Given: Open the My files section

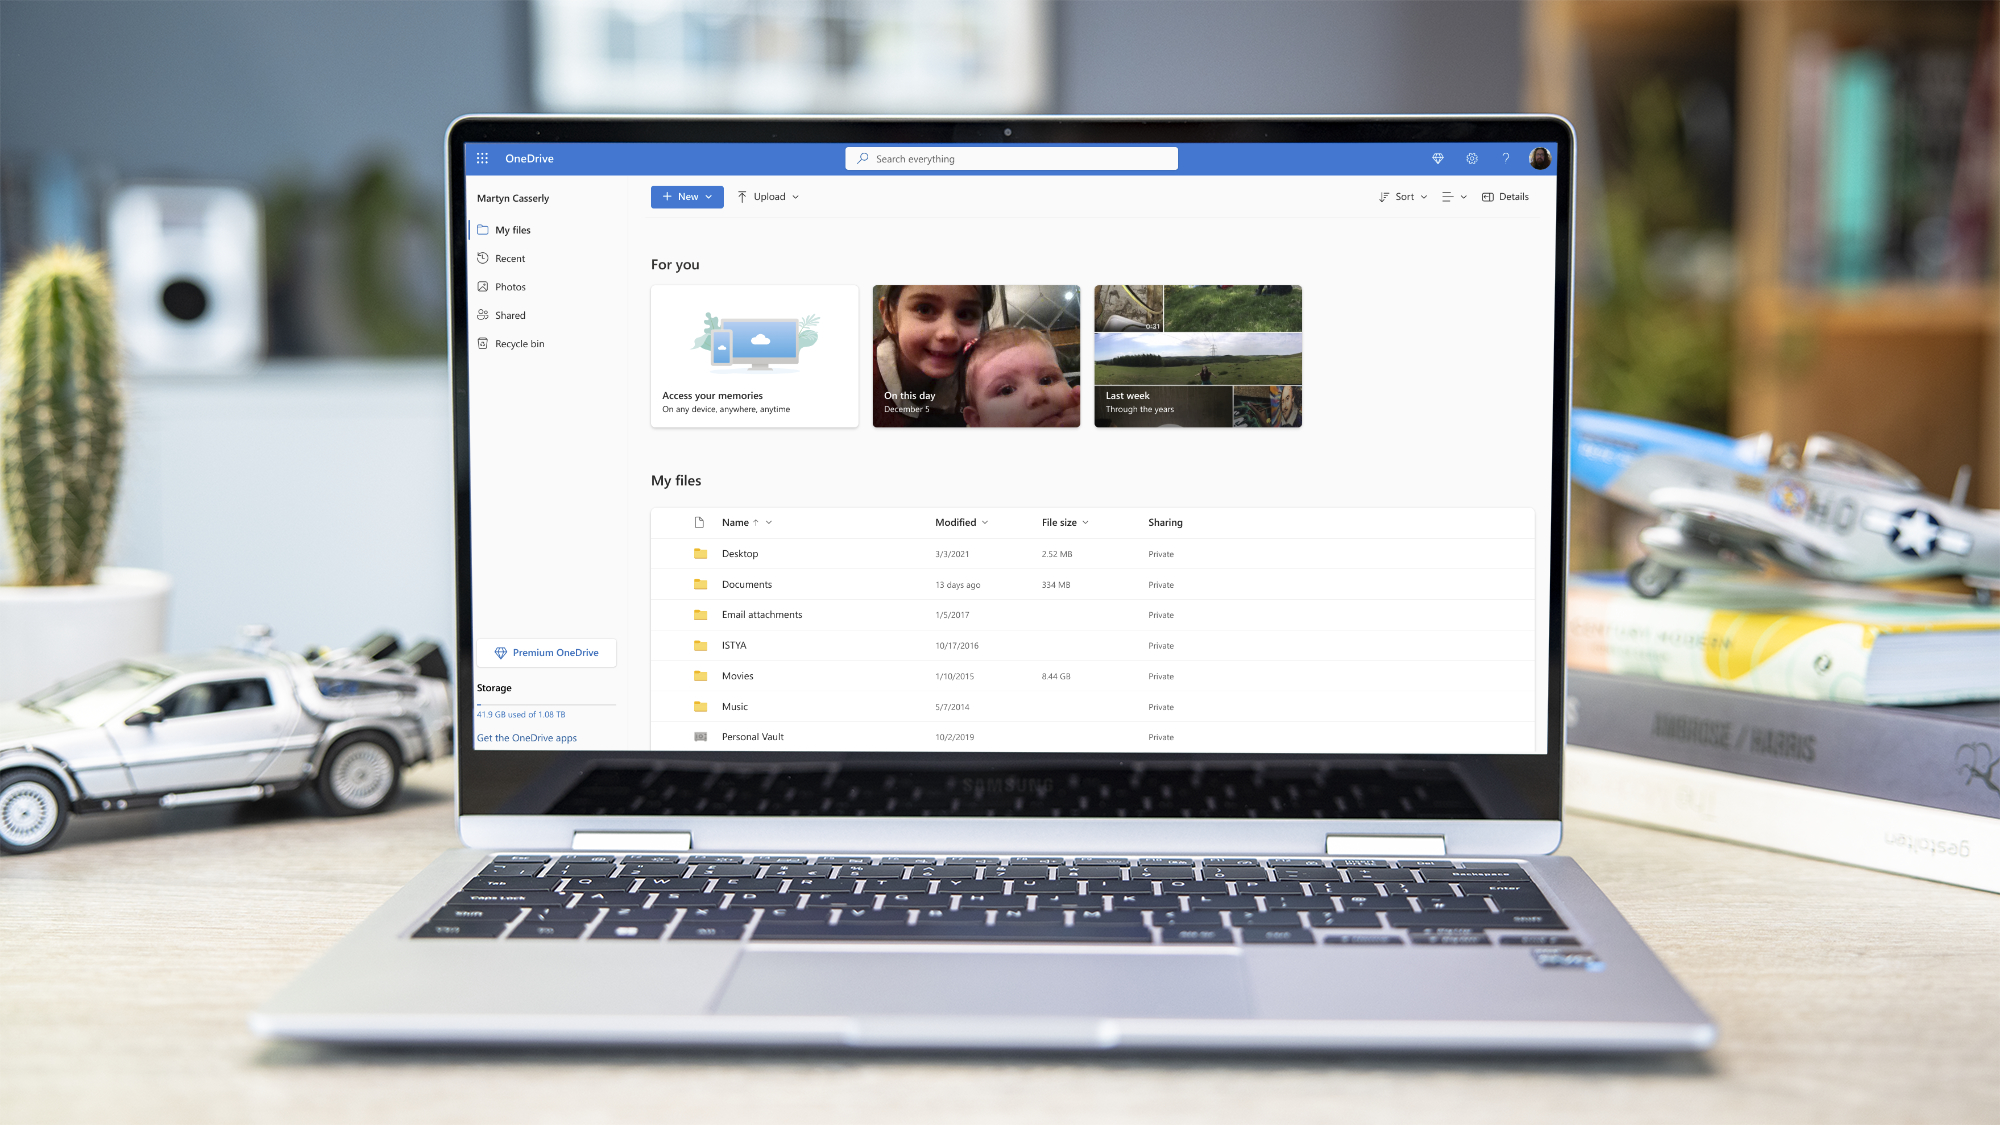Looking at the screenshot, I should (x=512, y=229).
